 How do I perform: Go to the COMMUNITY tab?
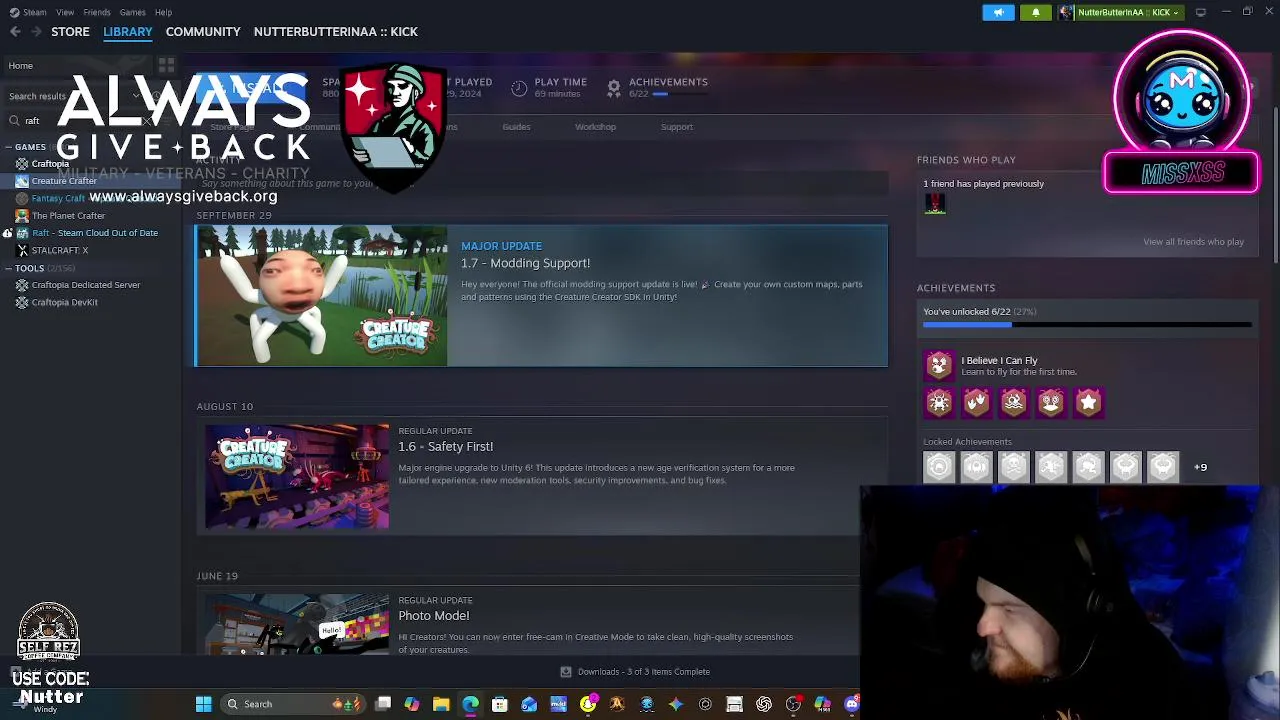[x=203, y=32]
